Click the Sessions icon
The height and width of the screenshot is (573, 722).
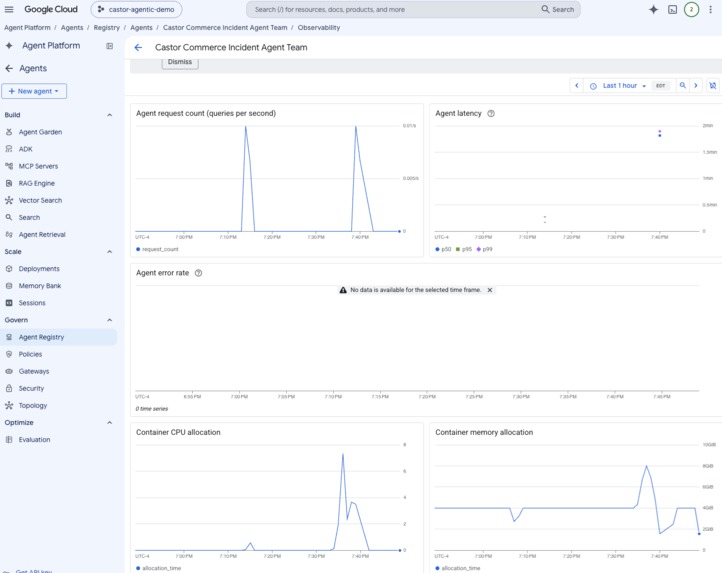pos(9,303)
